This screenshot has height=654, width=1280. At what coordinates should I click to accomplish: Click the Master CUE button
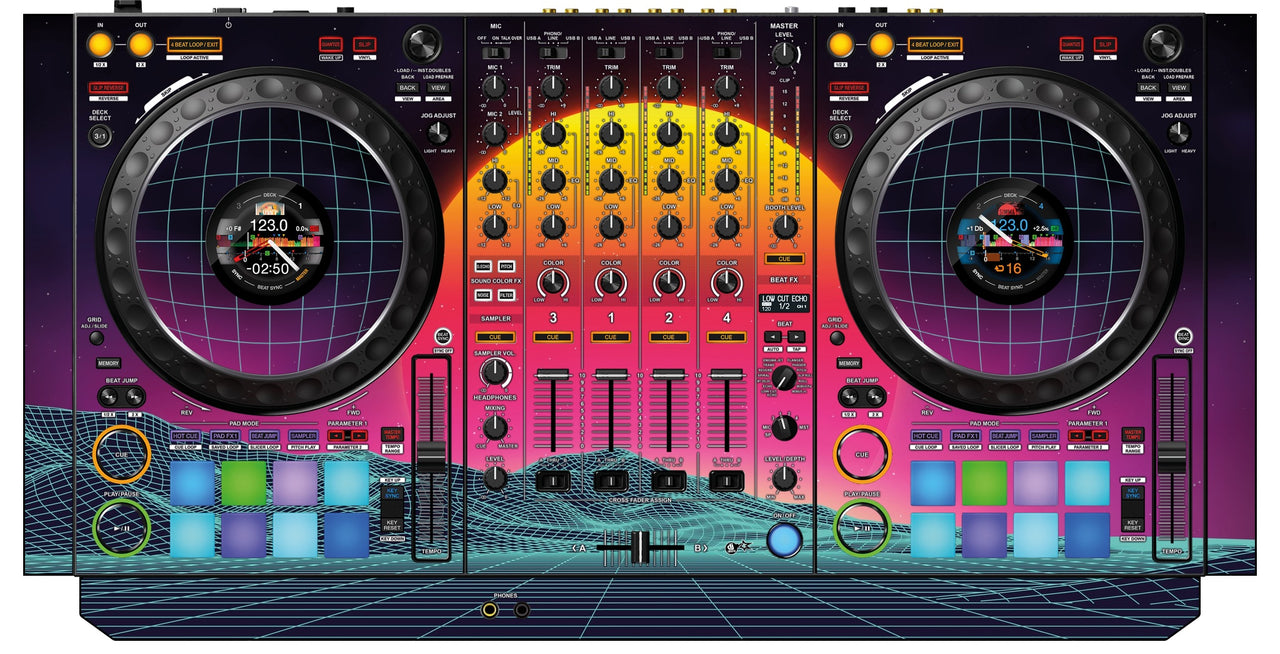[785, 259]
